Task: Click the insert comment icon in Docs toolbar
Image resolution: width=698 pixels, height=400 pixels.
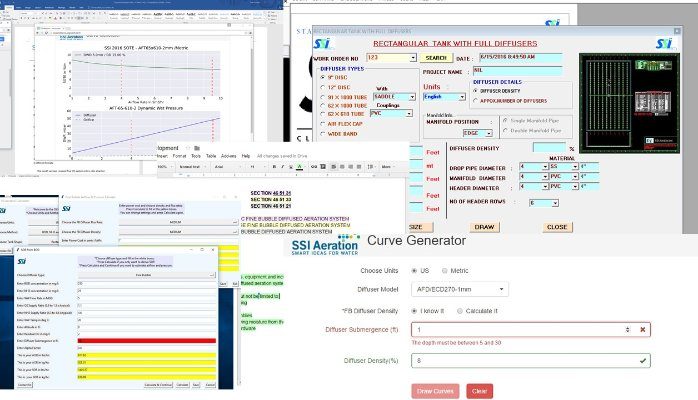Action: (323, 167)
